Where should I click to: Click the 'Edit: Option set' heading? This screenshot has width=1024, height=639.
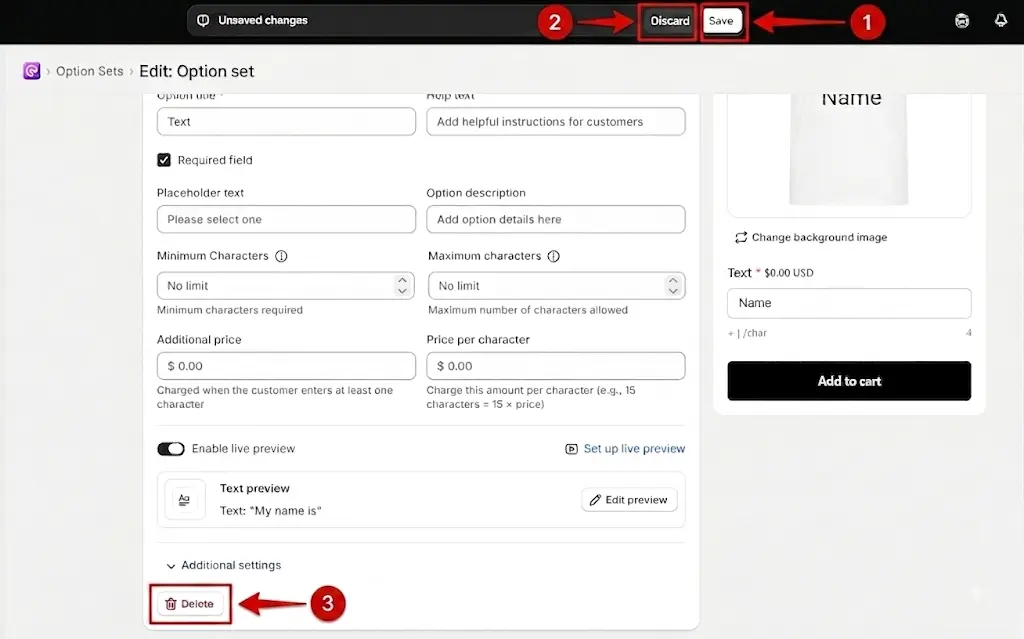pos(197,71)
